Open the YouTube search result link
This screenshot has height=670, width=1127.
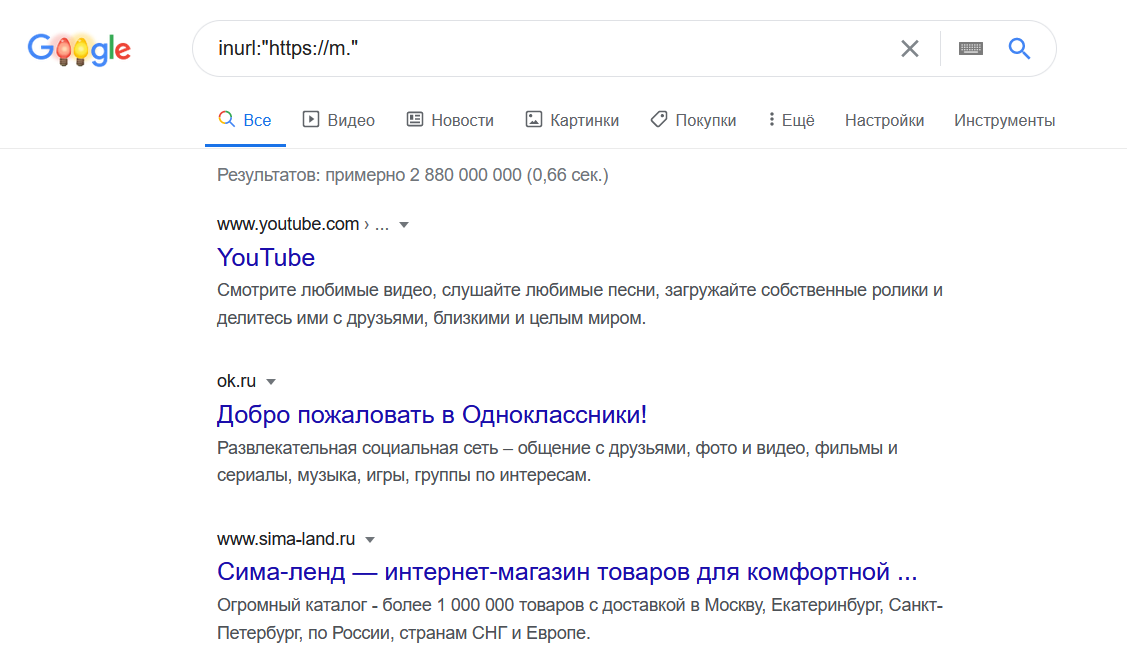click(266, 258)
